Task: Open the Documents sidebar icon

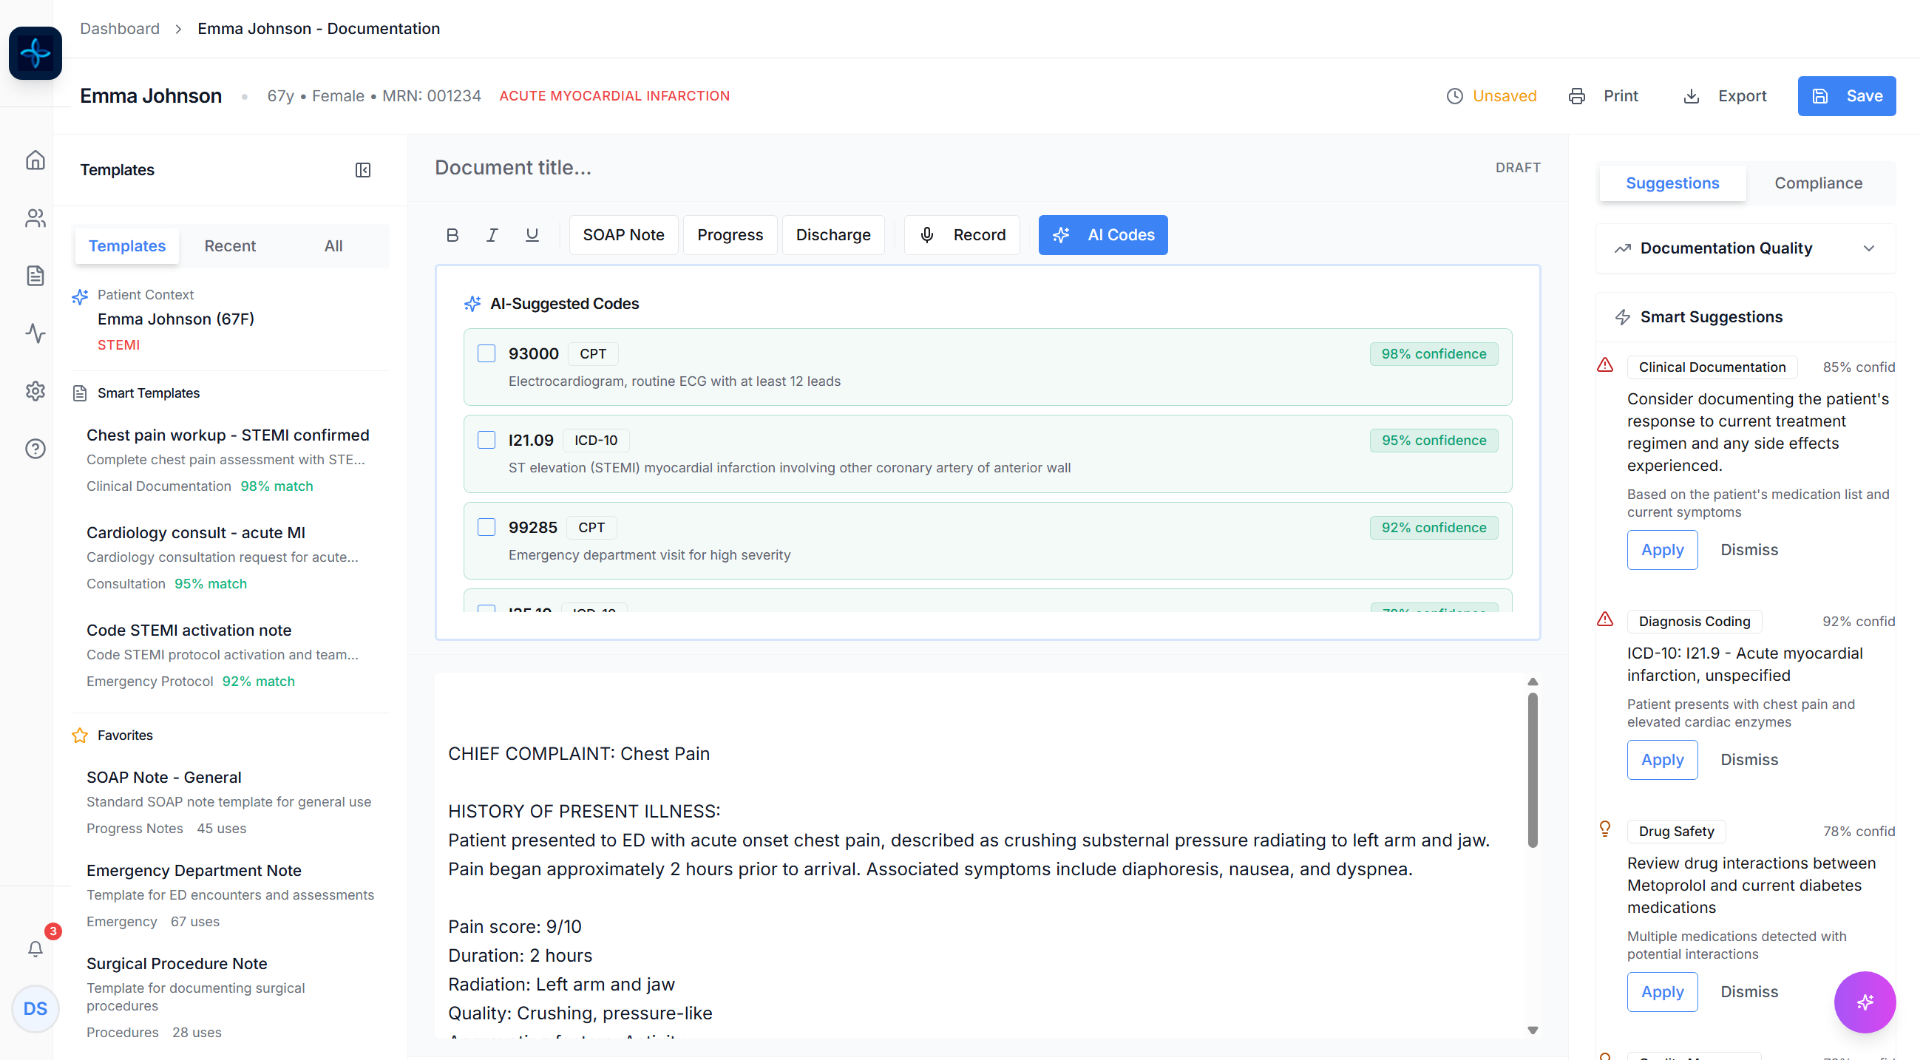Action: click(x=35, y=276)
